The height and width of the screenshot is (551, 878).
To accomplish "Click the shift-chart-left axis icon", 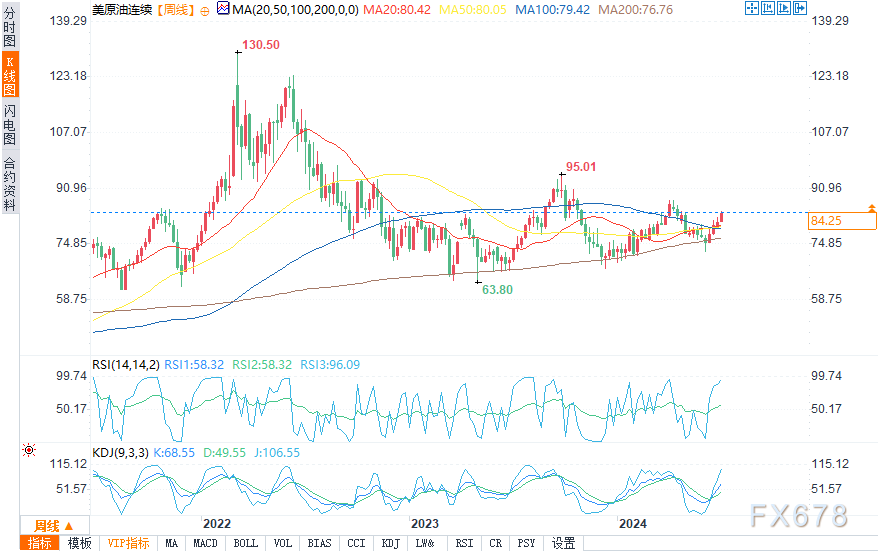I will [x=768, y=8].
